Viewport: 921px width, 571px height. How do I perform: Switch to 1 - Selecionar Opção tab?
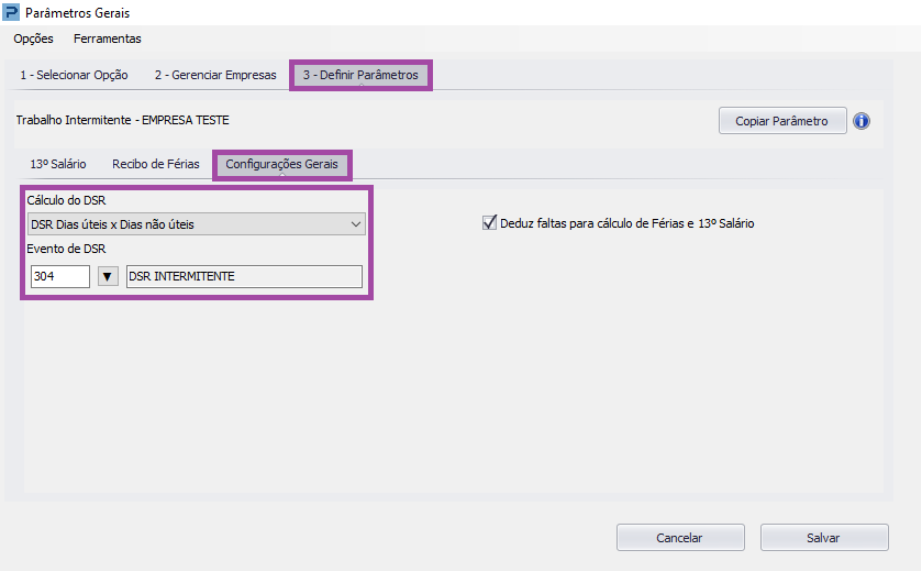pyautogui.click(x=74, y=75)
